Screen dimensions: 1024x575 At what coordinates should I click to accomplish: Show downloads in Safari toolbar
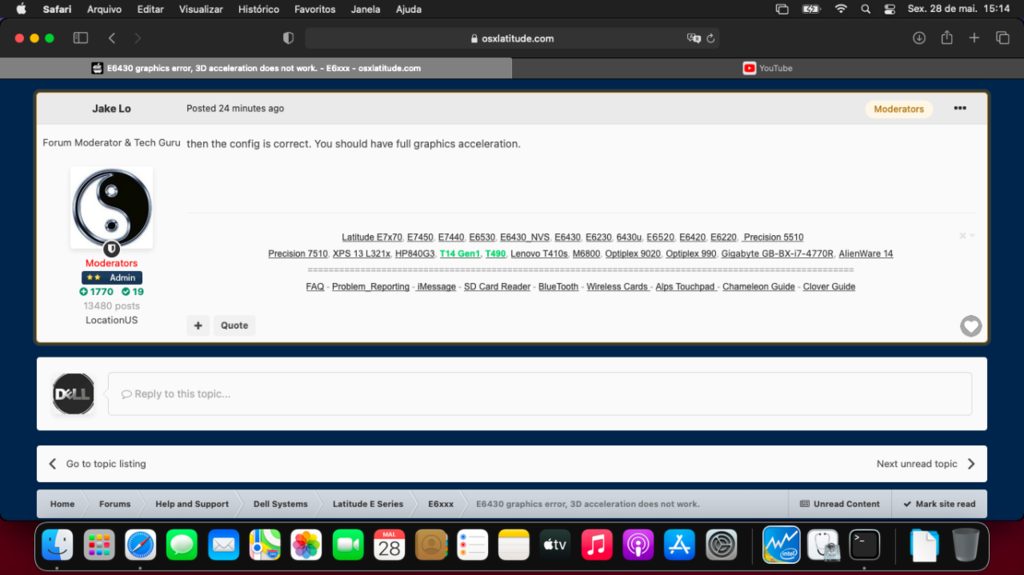[919, 38]
